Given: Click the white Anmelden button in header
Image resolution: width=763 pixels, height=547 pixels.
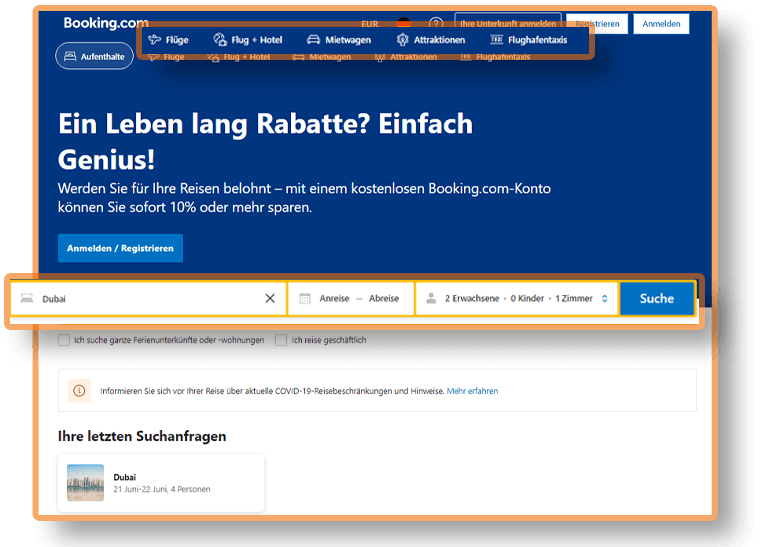Looking at the screenshot, I should pyautogui.click(x=661, y=24).
